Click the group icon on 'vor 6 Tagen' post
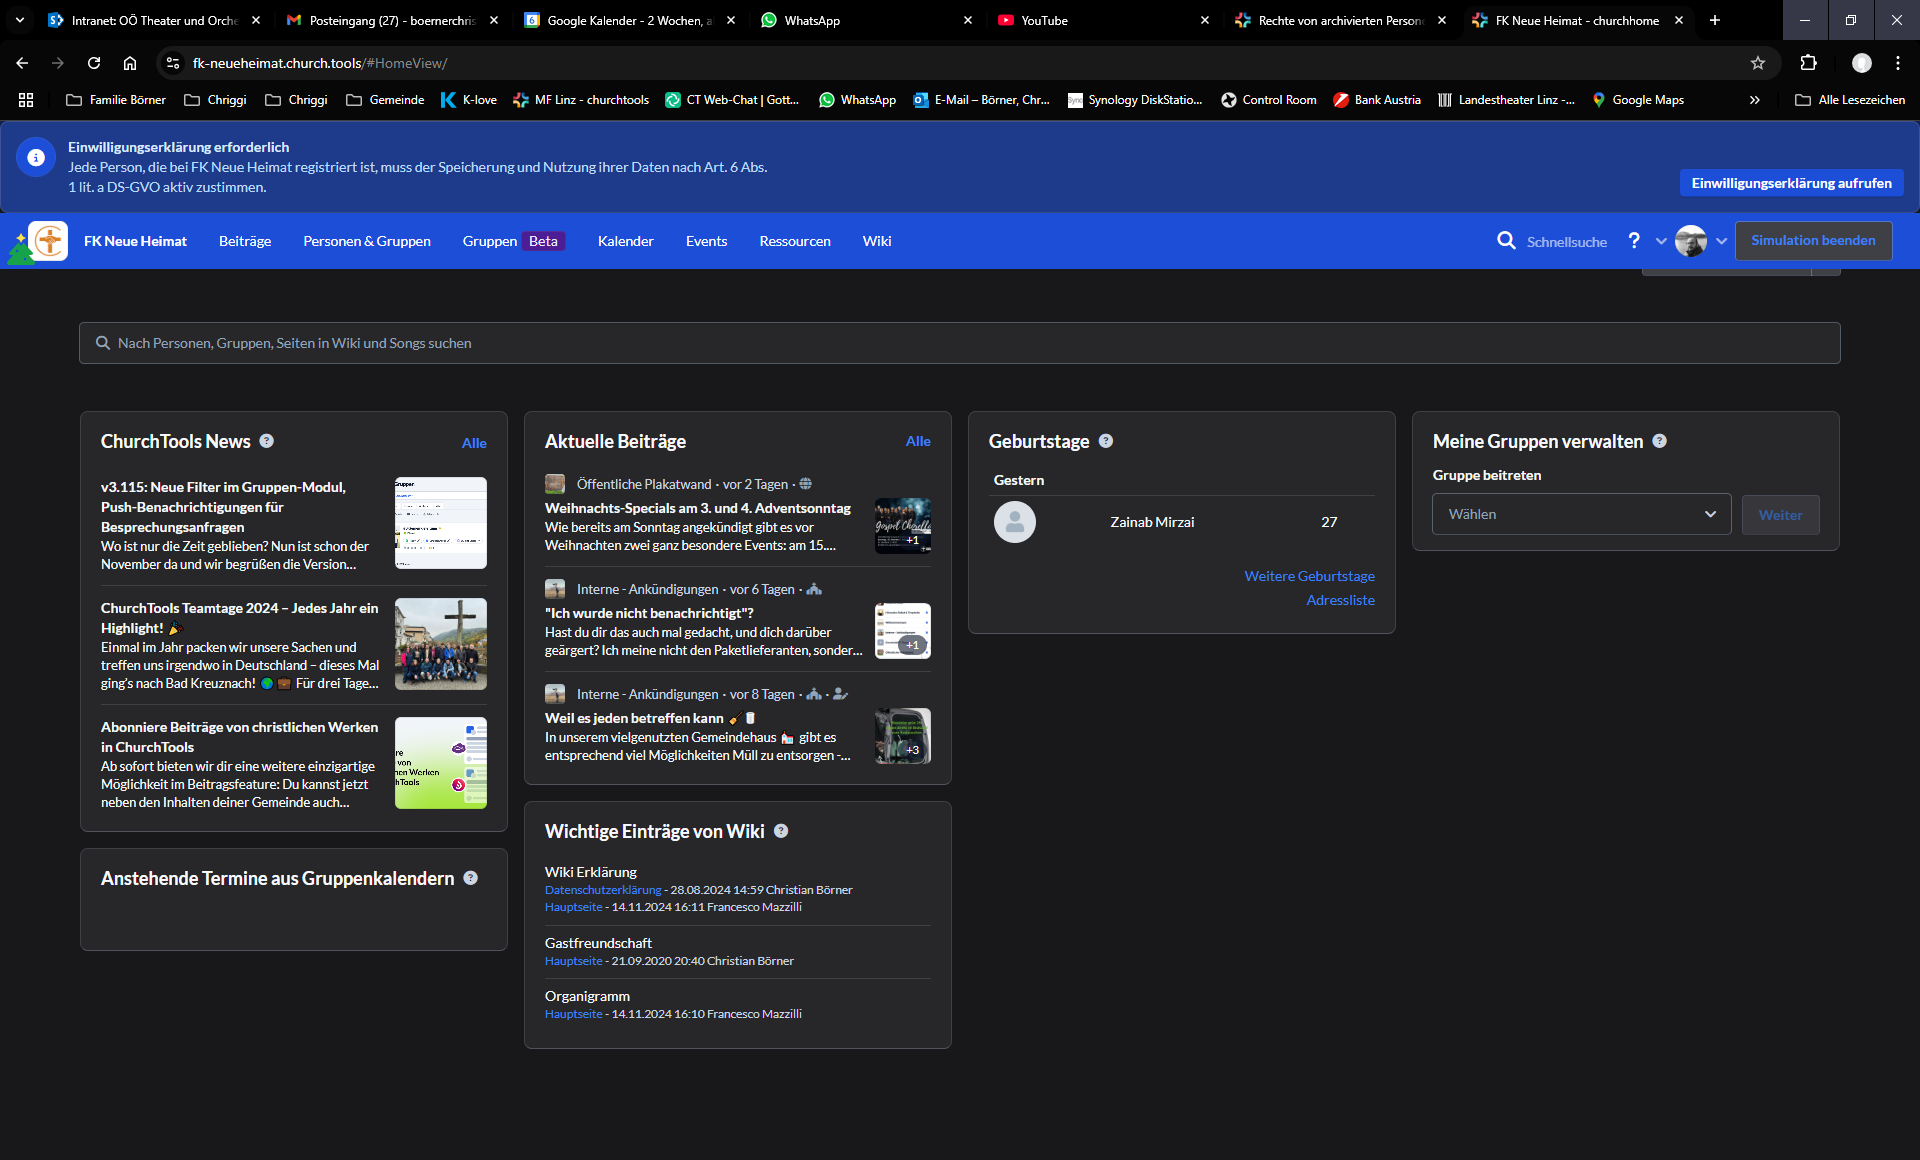 814,589
